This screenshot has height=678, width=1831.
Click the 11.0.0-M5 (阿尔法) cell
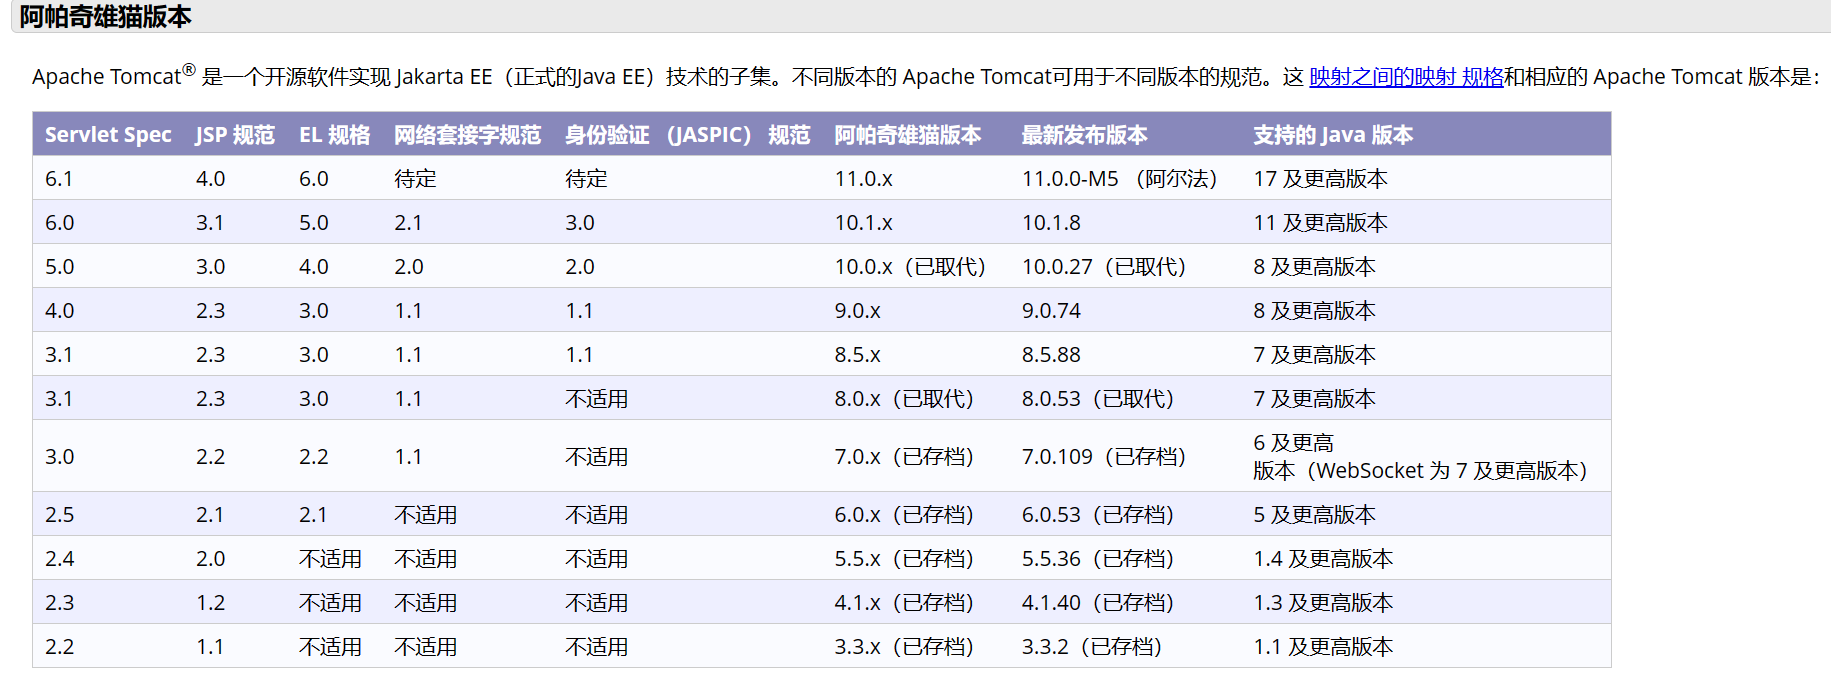1119,179
